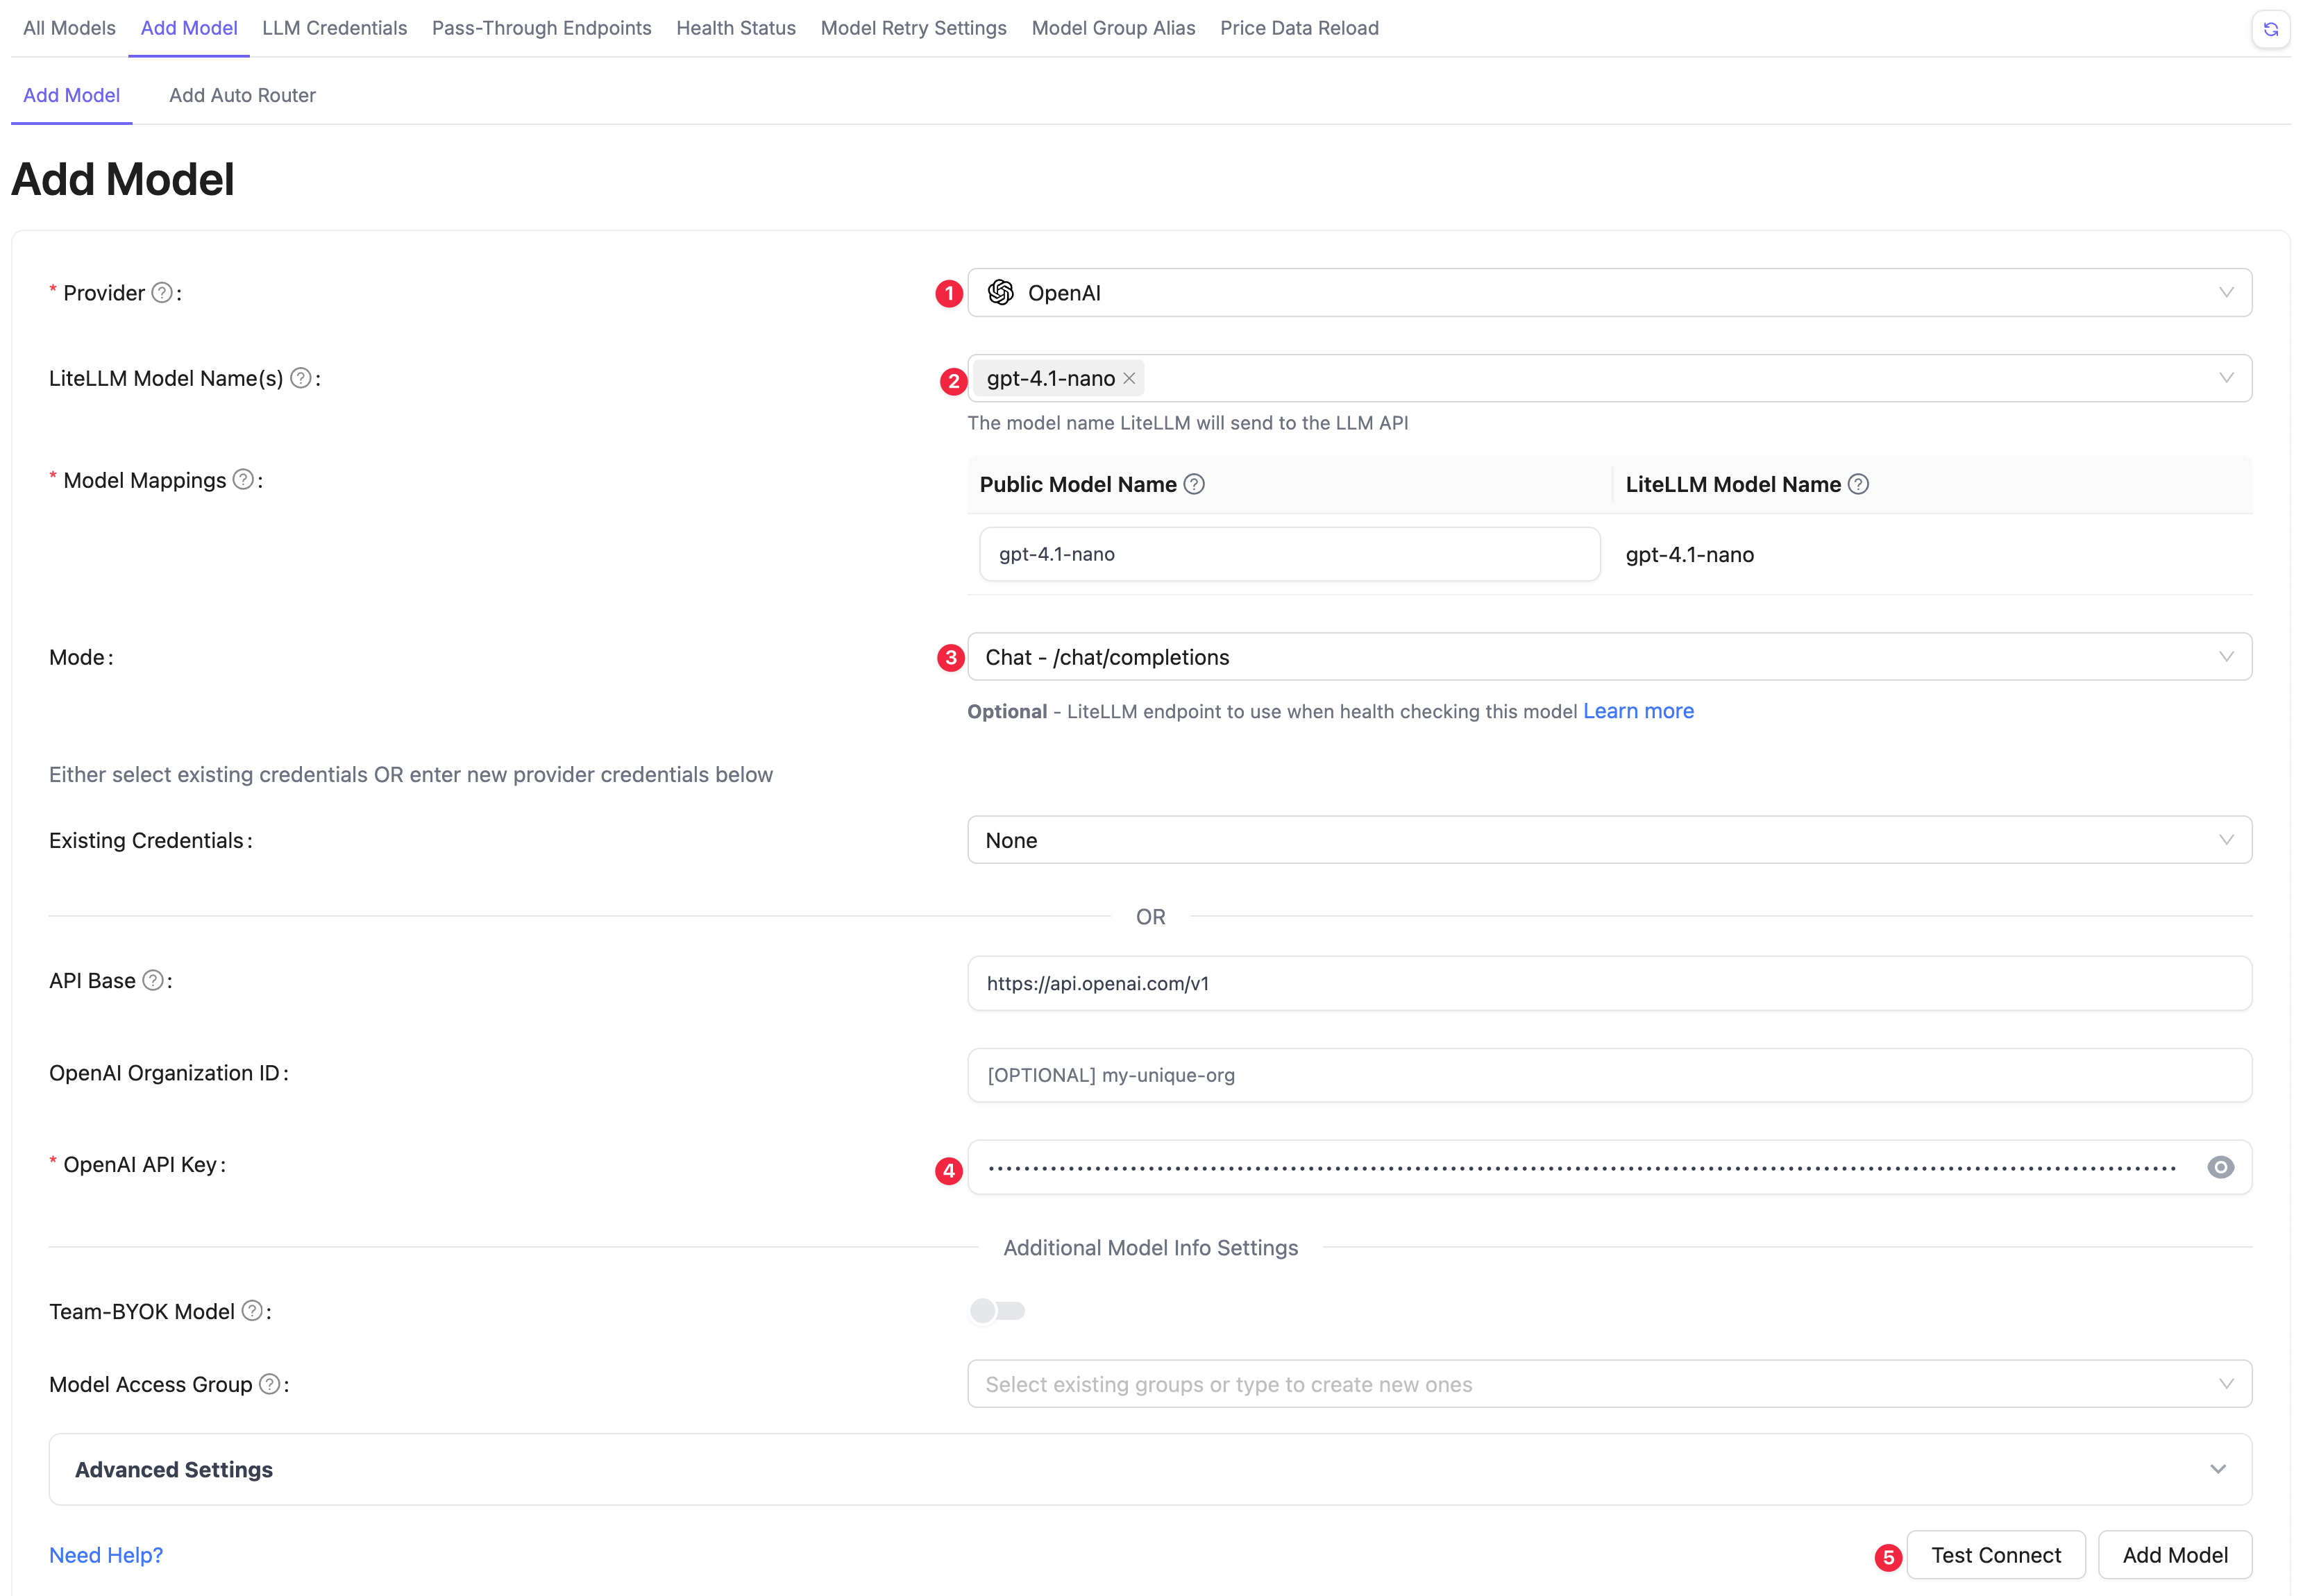Viewport: 2303px width, 1596px height.
Task: Remove the gpt-4.1-nano tag
Action: tap(1129, 378)
